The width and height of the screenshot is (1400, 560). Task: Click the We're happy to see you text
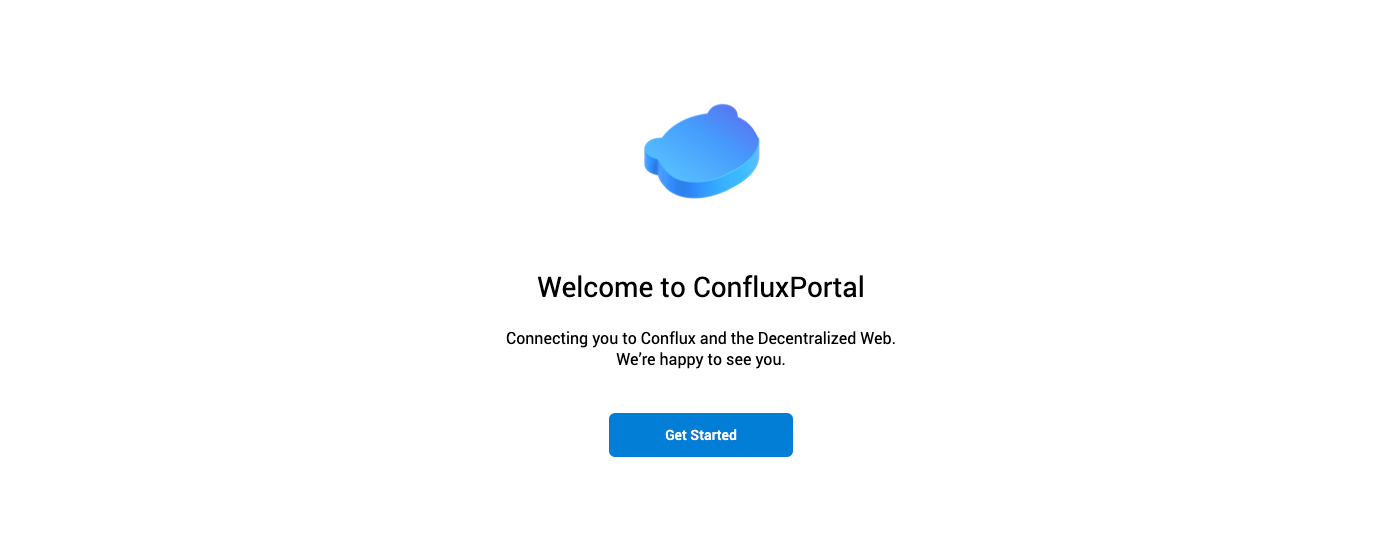pos(700,360)
